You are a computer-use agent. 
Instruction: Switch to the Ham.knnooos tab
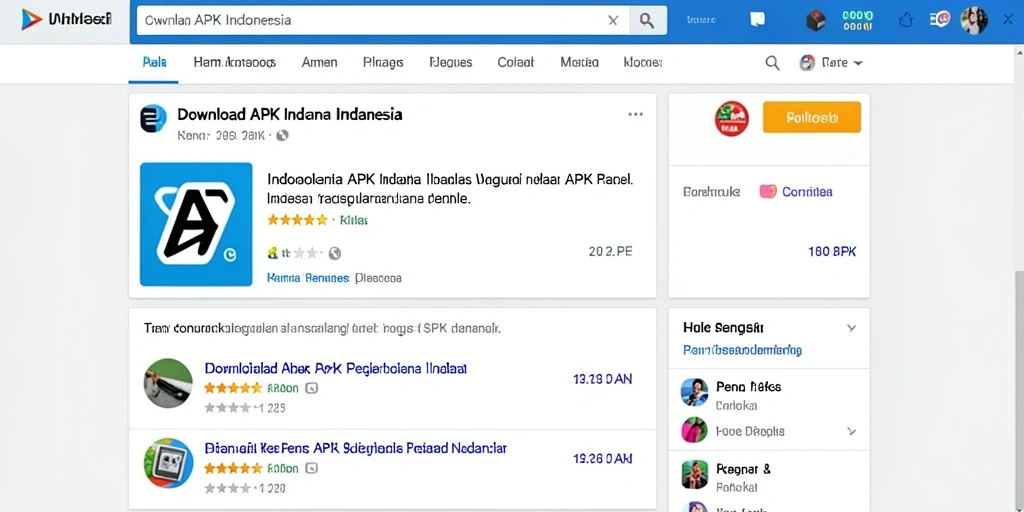(234, 63)
